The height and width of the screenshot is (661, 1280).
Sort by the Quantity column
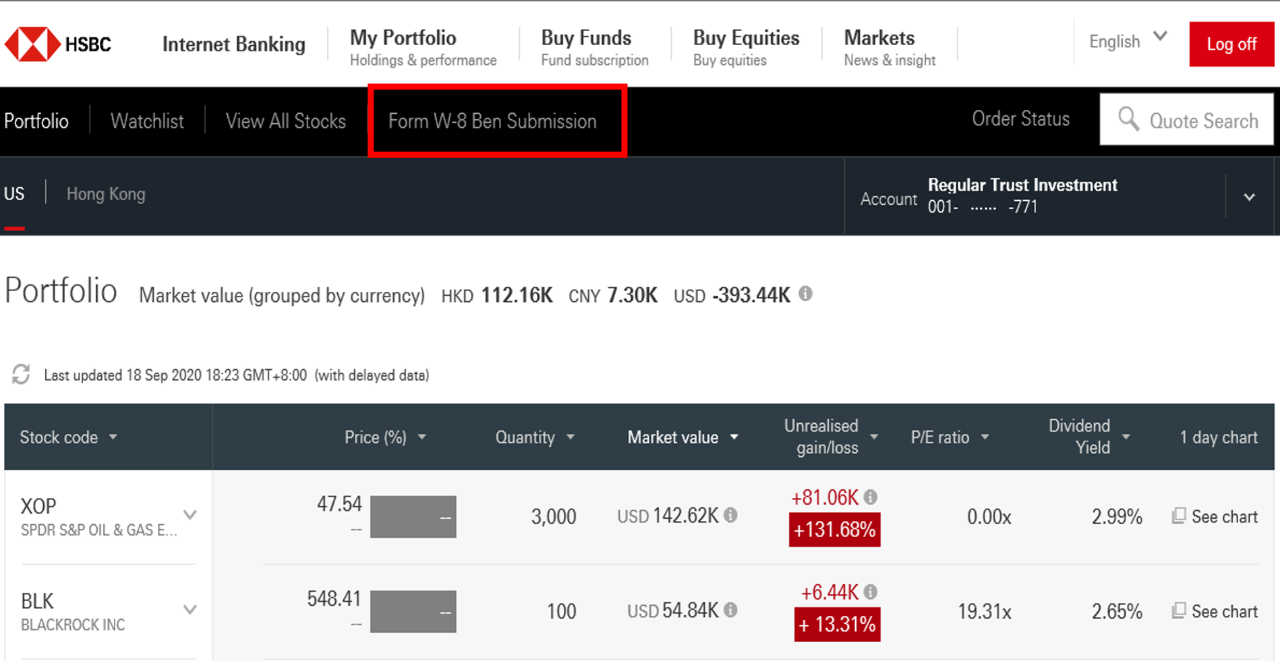coord(535,437)
